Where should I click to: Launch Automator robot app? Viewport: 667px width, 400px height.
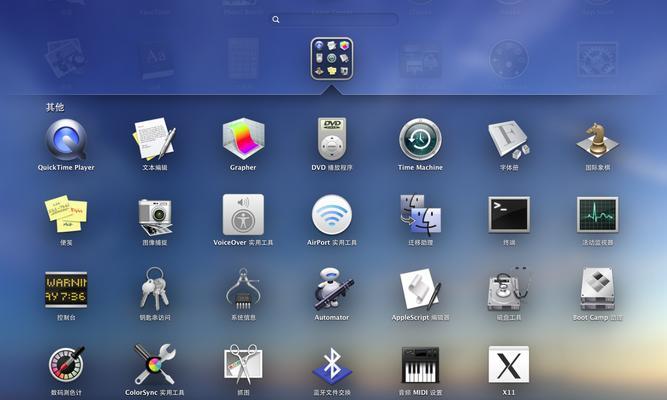(333, 289)
